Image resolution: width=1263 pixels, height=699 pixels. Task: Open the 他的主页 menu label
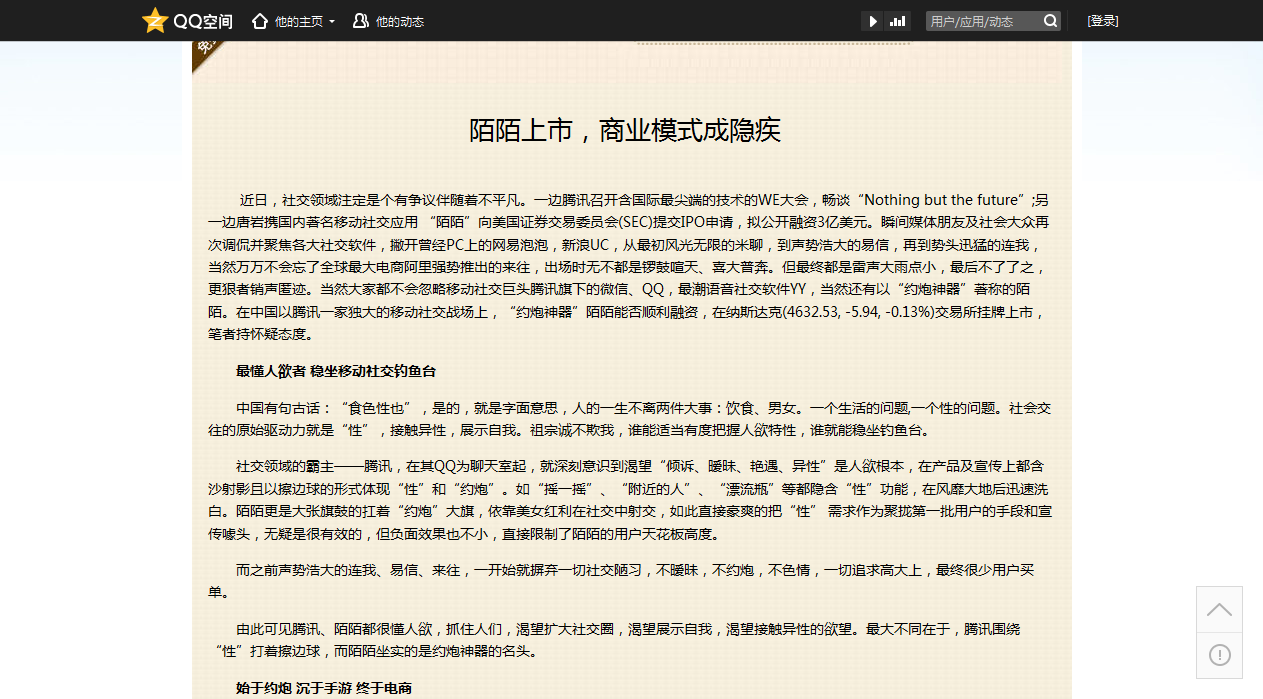299,21
